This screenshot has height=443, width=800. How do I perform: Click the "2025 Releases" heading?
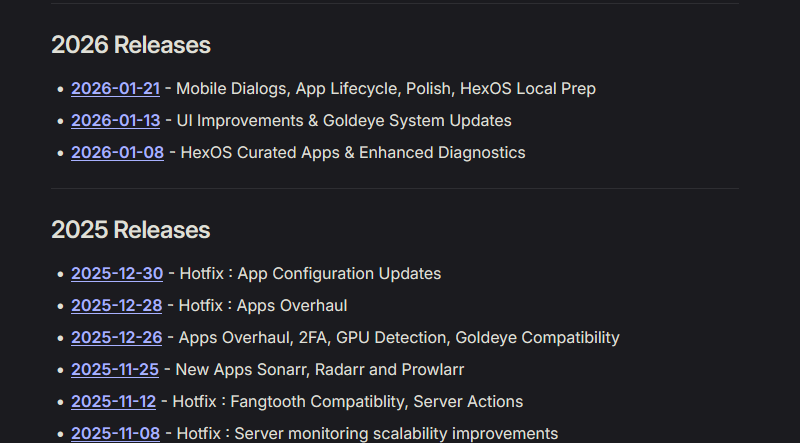131,230
